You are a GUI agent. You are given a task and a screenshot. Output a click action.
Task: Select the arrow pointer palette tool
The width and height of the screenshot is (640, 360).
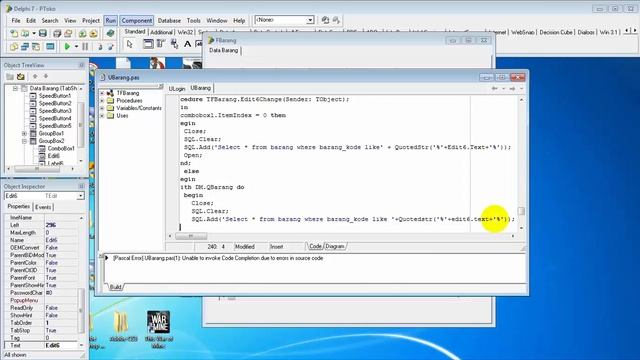pos(130,44)
